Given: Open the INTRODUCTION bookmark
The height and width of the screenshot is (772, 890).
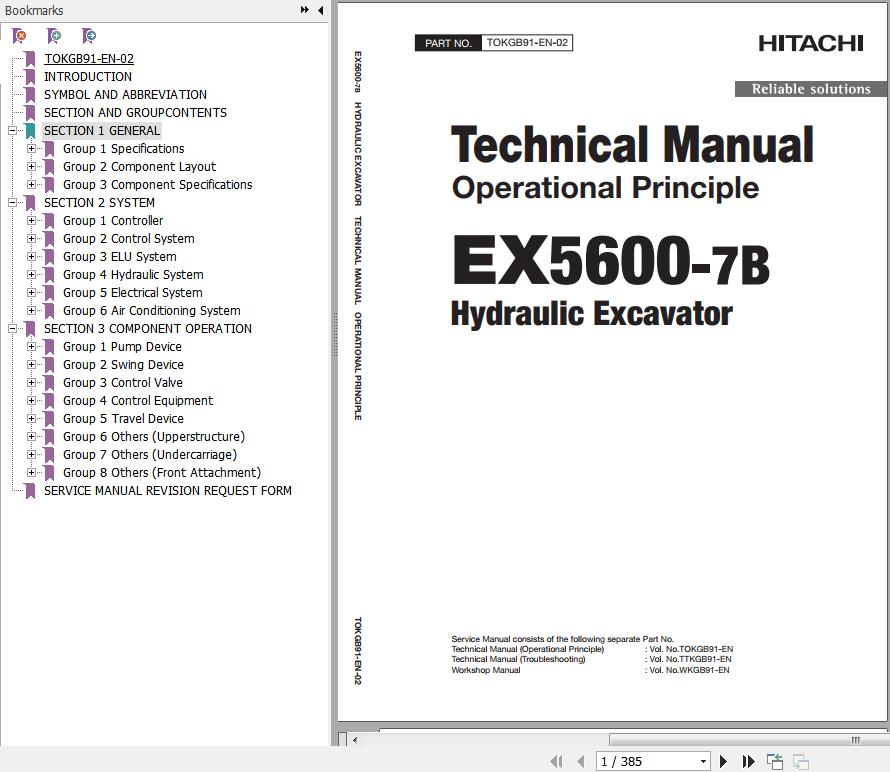Looking at the screenshot, I should point(87,77).
